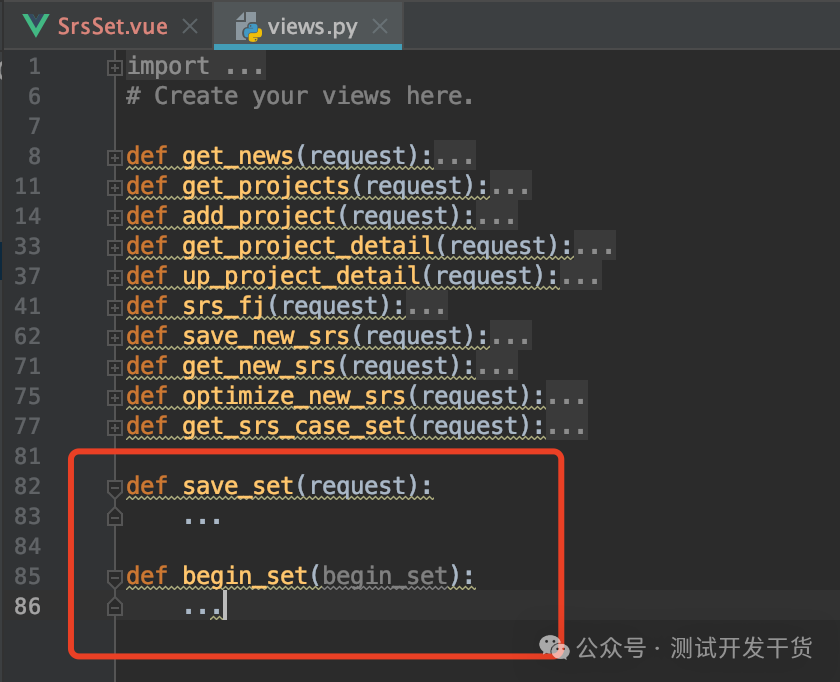This screenshot has width=840, height=682.
Task: Click the add_project function name
Action: coord(259,216)
